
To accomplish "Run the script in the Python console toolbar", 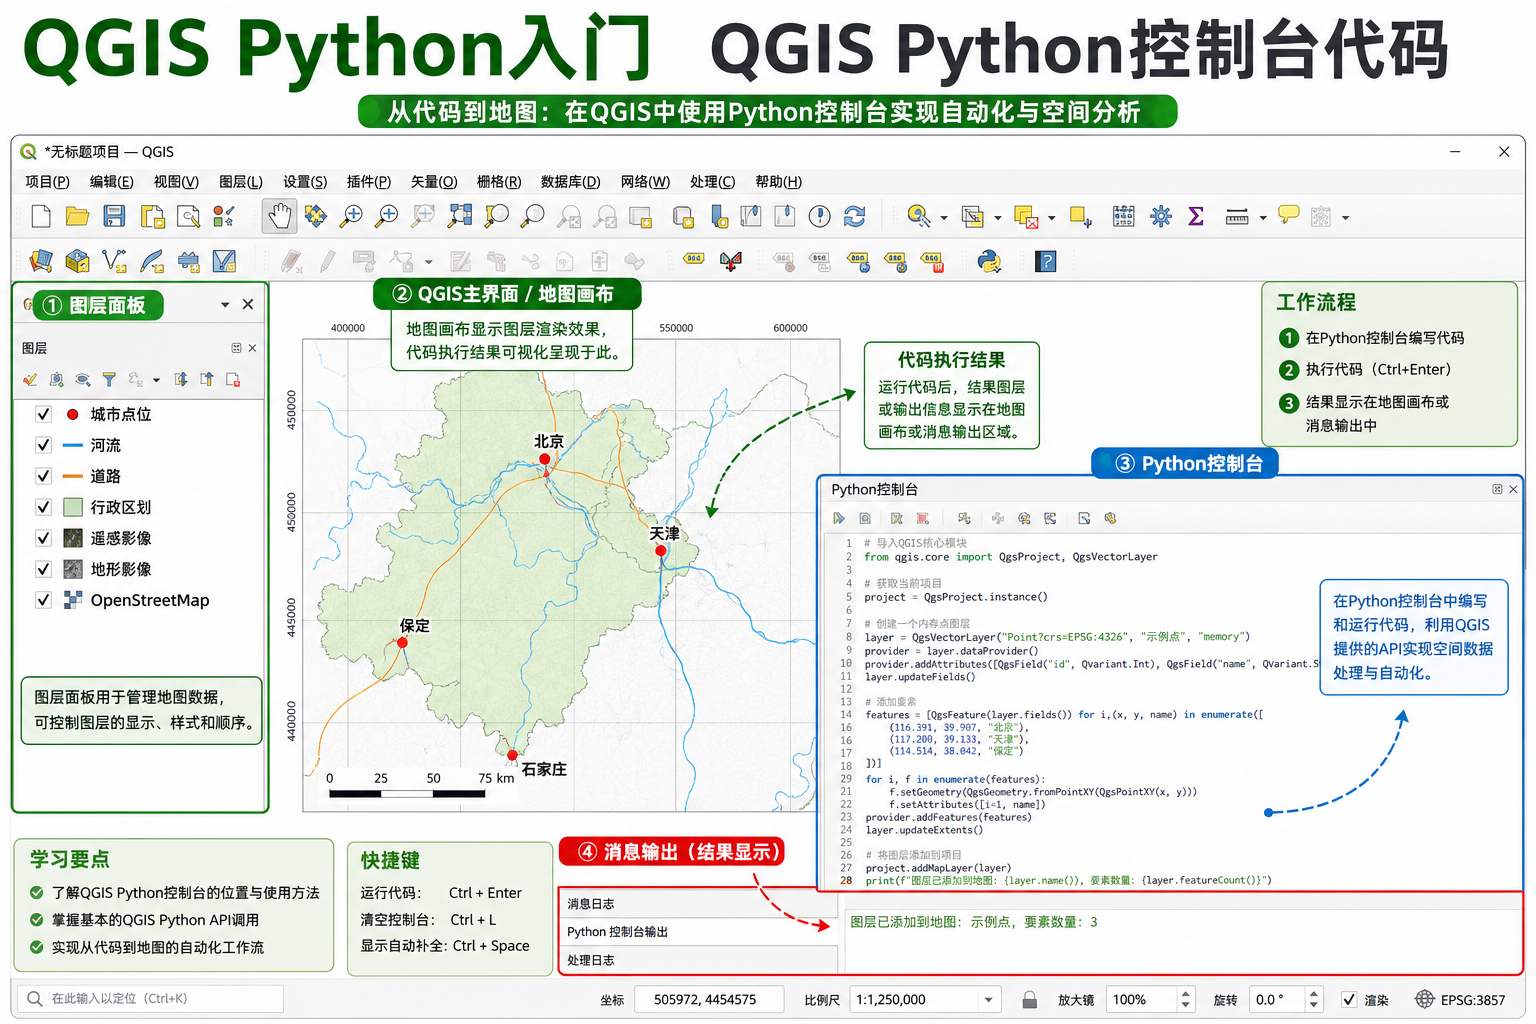I will [x=839, y=518].
